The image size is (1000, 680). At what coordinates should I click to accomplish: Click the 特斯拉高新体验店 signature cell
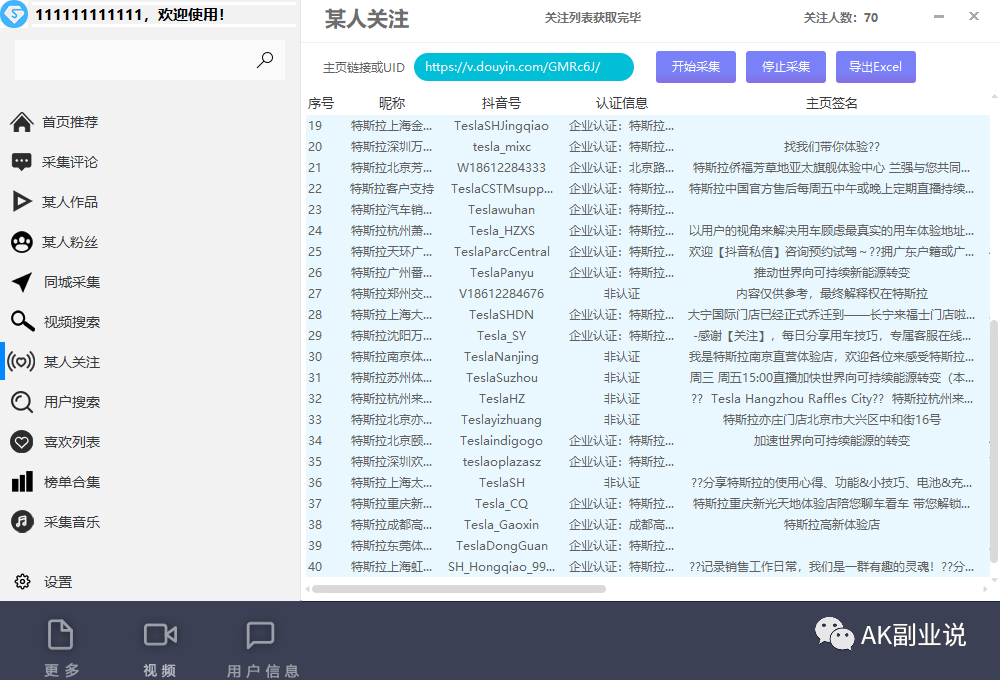pos(832,525)
